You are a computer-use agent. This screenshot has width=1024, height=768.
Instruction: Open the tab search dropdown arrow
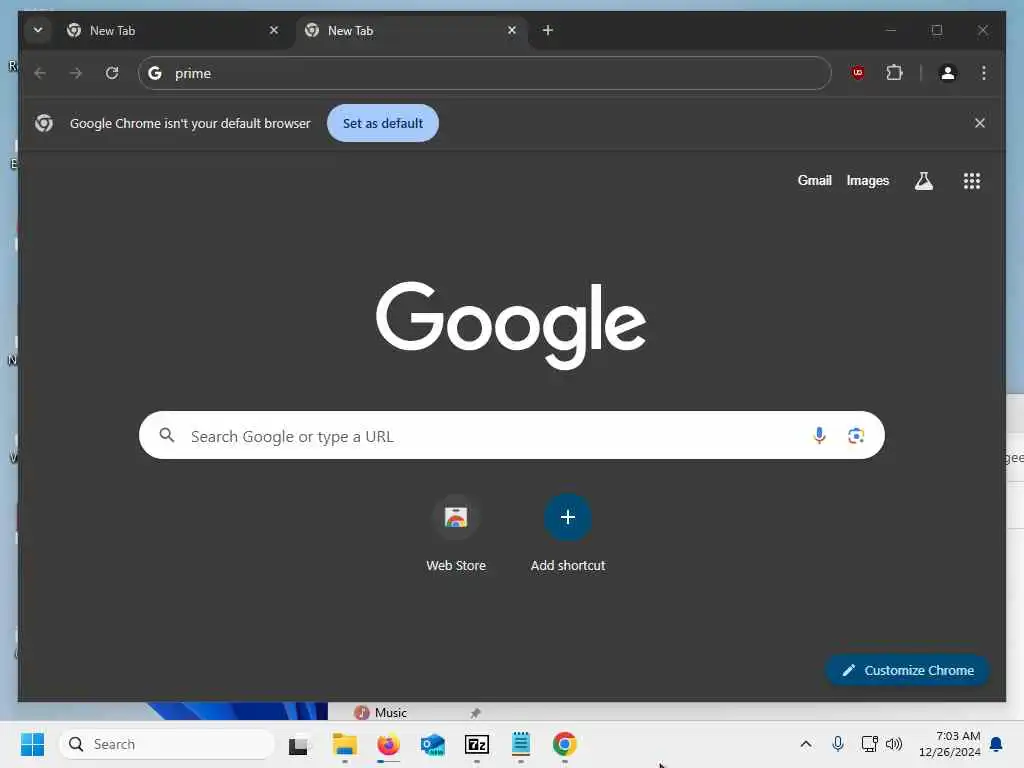(x=38, y=30)
